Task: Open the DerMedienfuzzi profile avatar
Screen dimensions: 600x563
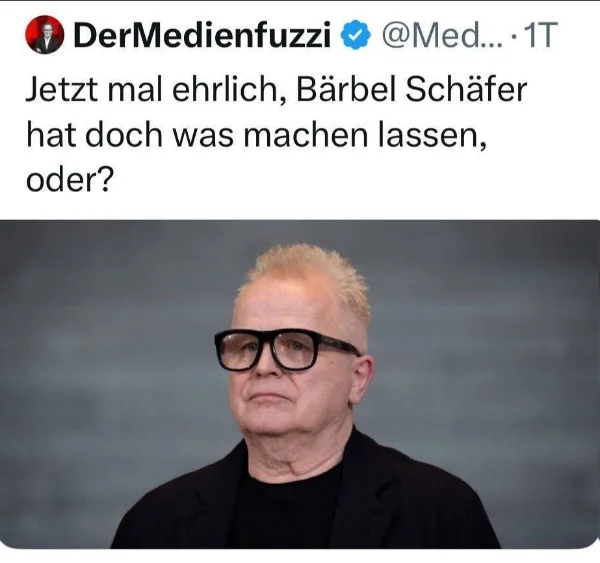Action: click(44, 34)
